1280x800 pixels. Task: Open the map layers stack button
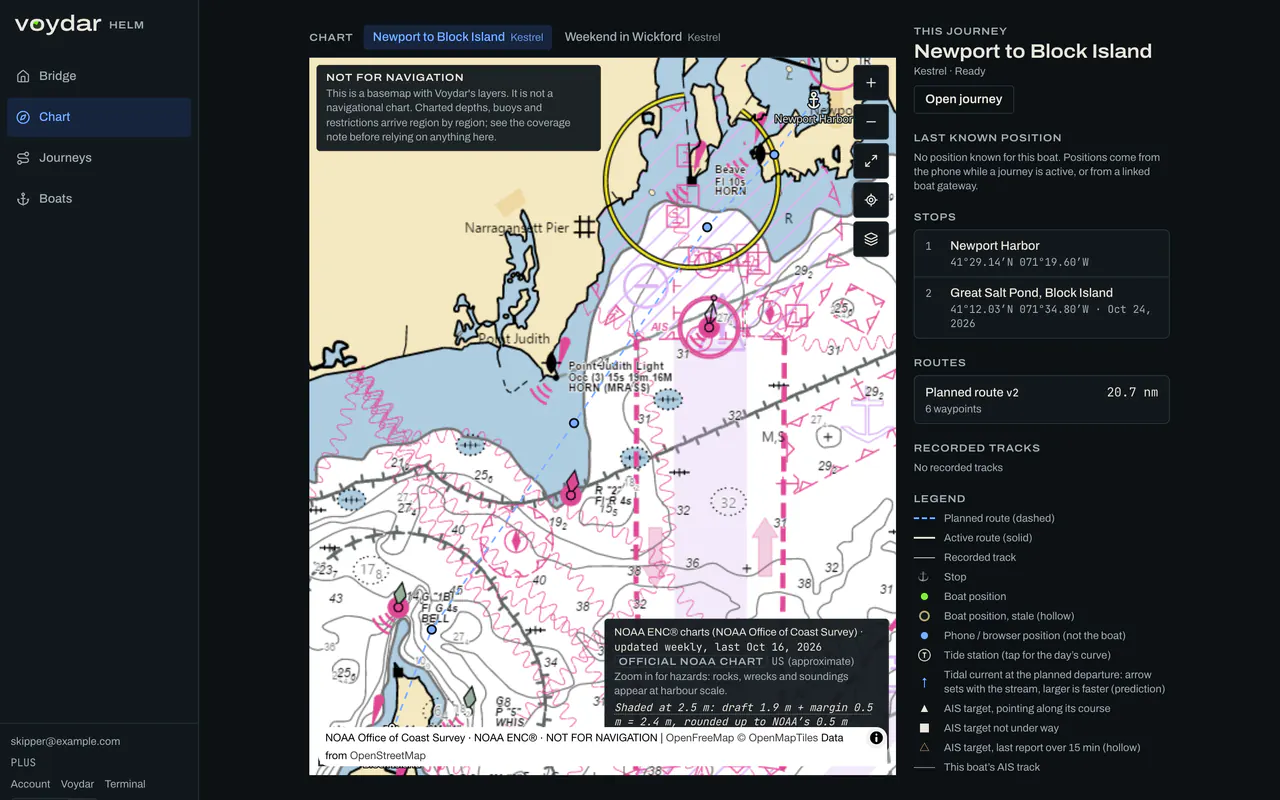coord(871,239)
